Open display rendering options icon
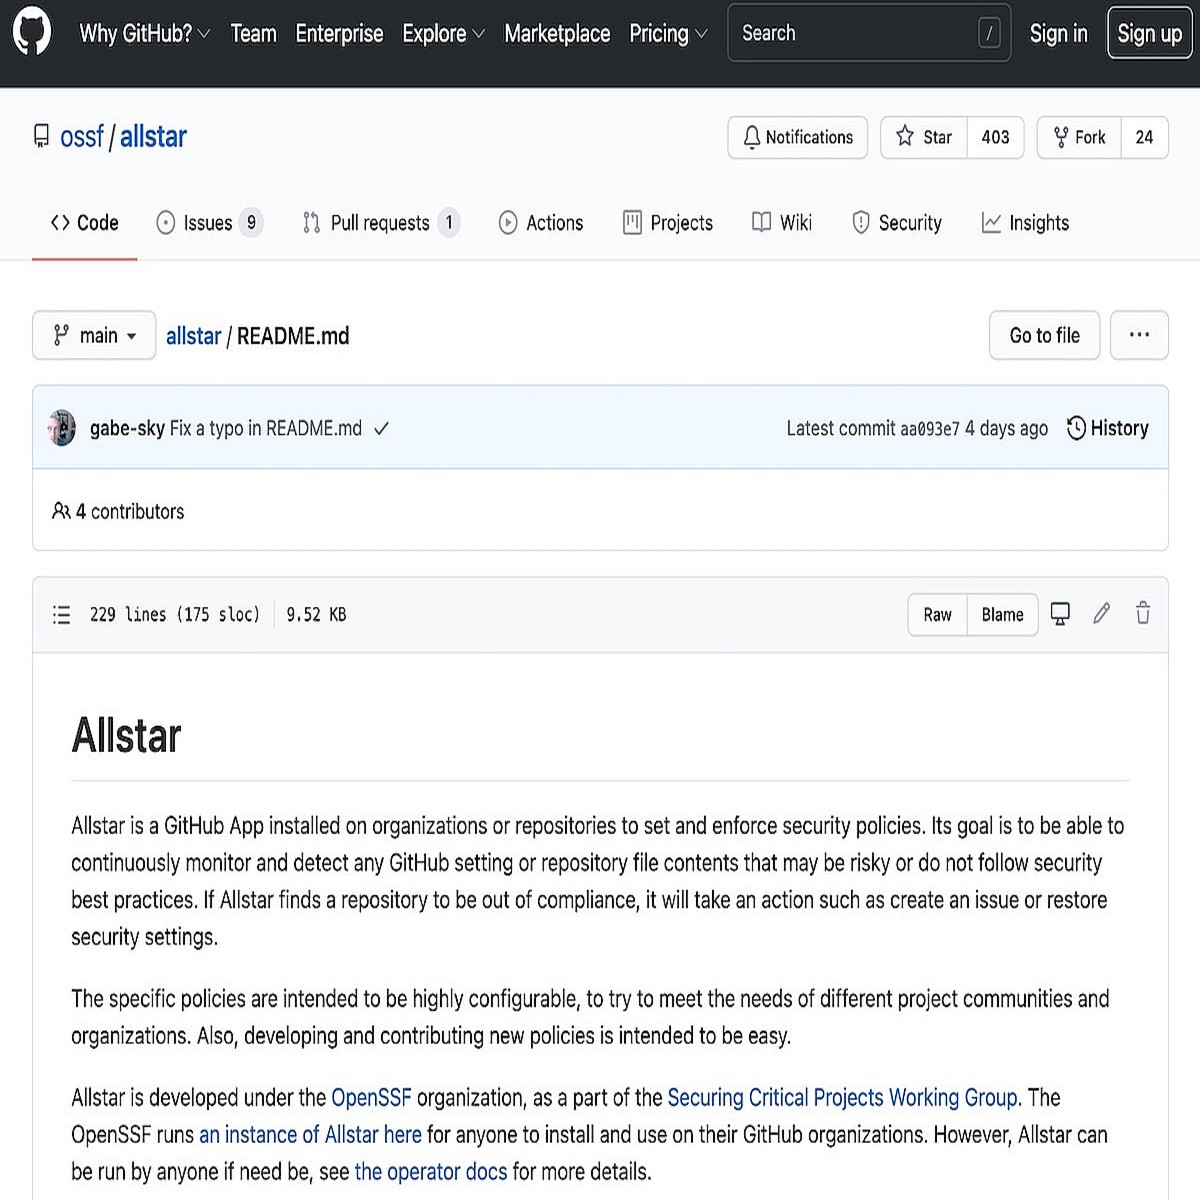 [x=1060, y=614]
